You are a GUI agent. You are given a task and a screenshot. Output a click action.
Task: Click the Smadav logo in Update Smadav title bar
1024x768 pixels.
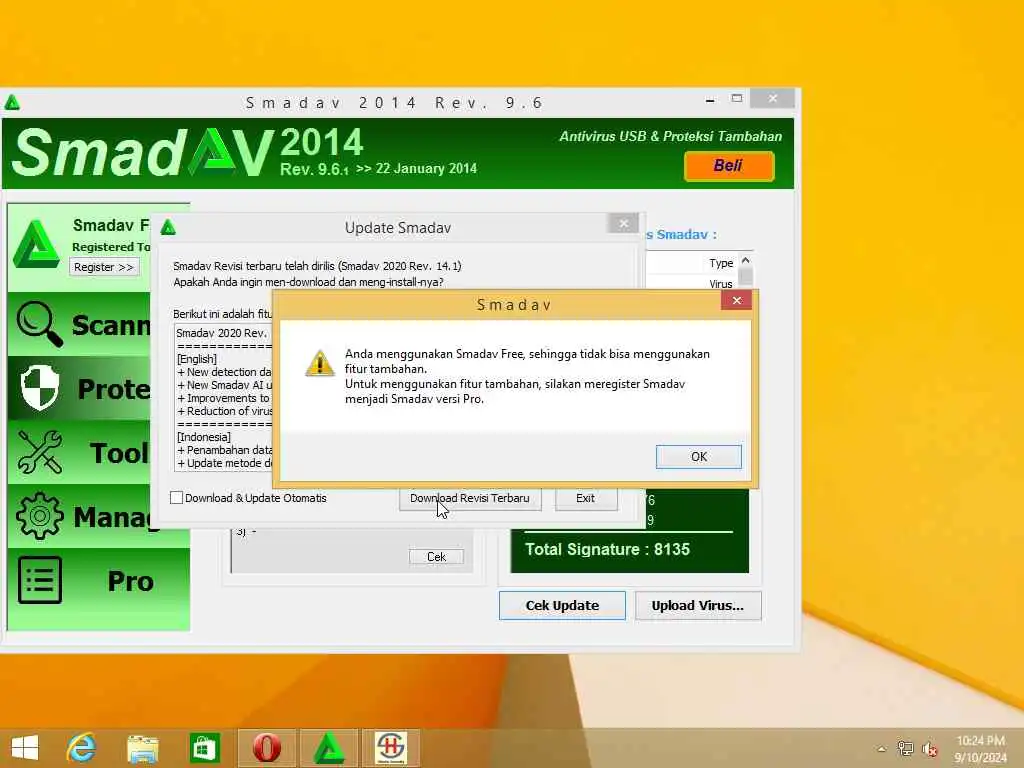[x=168, y=227]
